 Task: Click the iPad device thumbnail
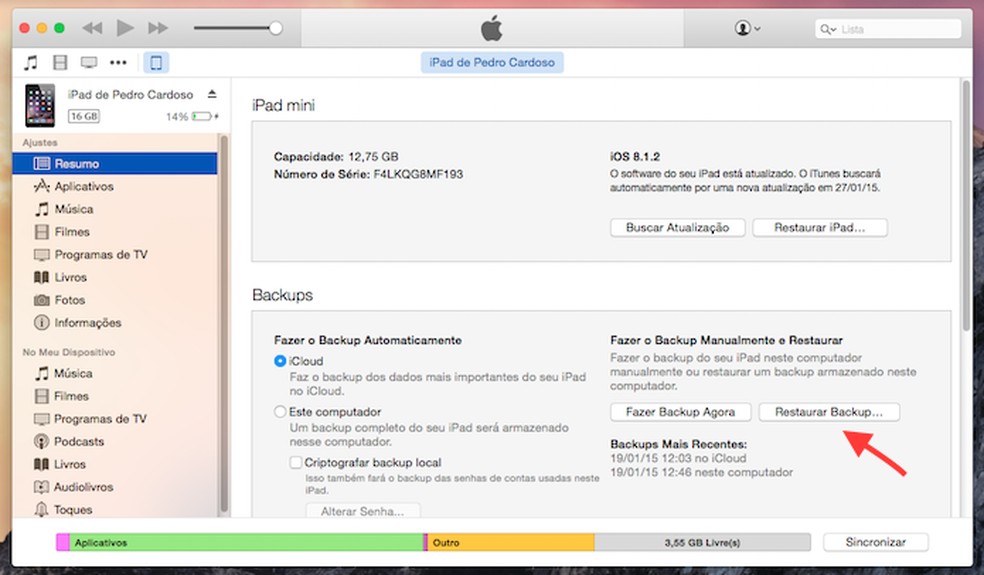click(x=40, y=105)
